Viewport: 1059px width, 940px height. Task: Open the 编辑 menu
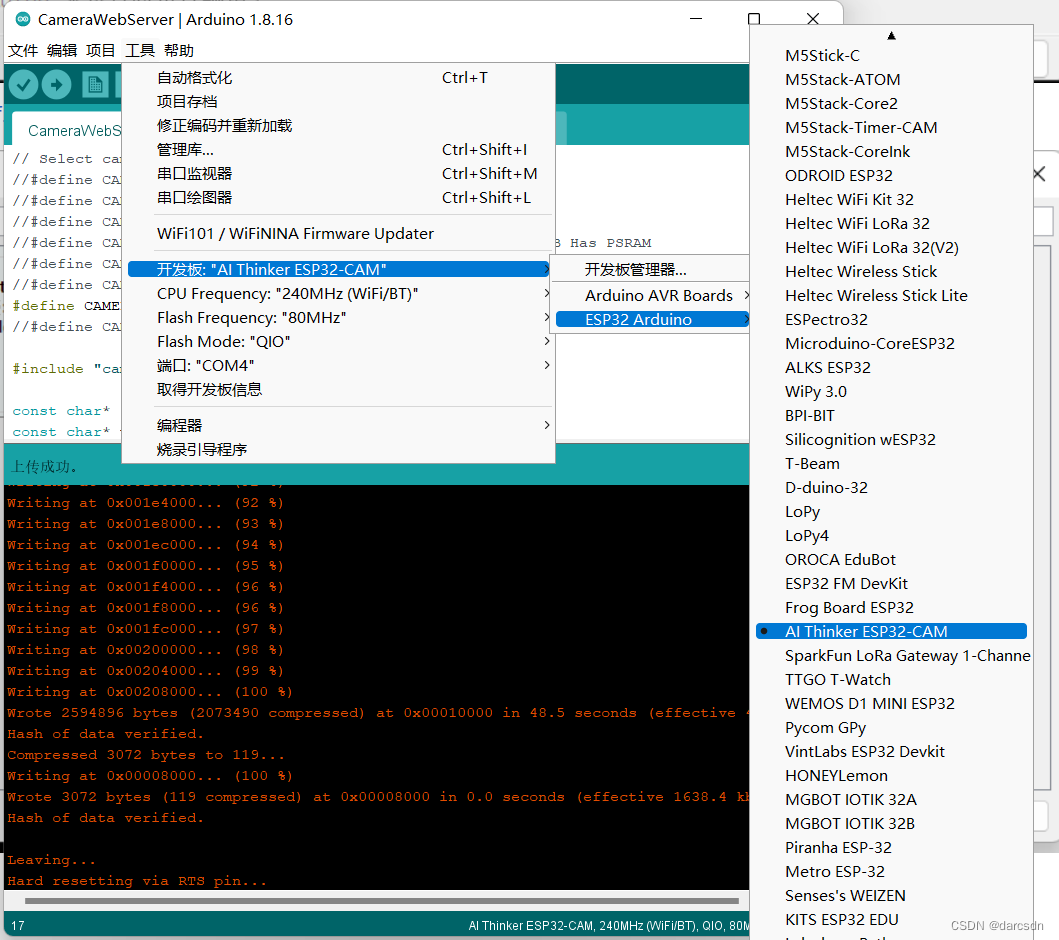(x=62, y=51)
